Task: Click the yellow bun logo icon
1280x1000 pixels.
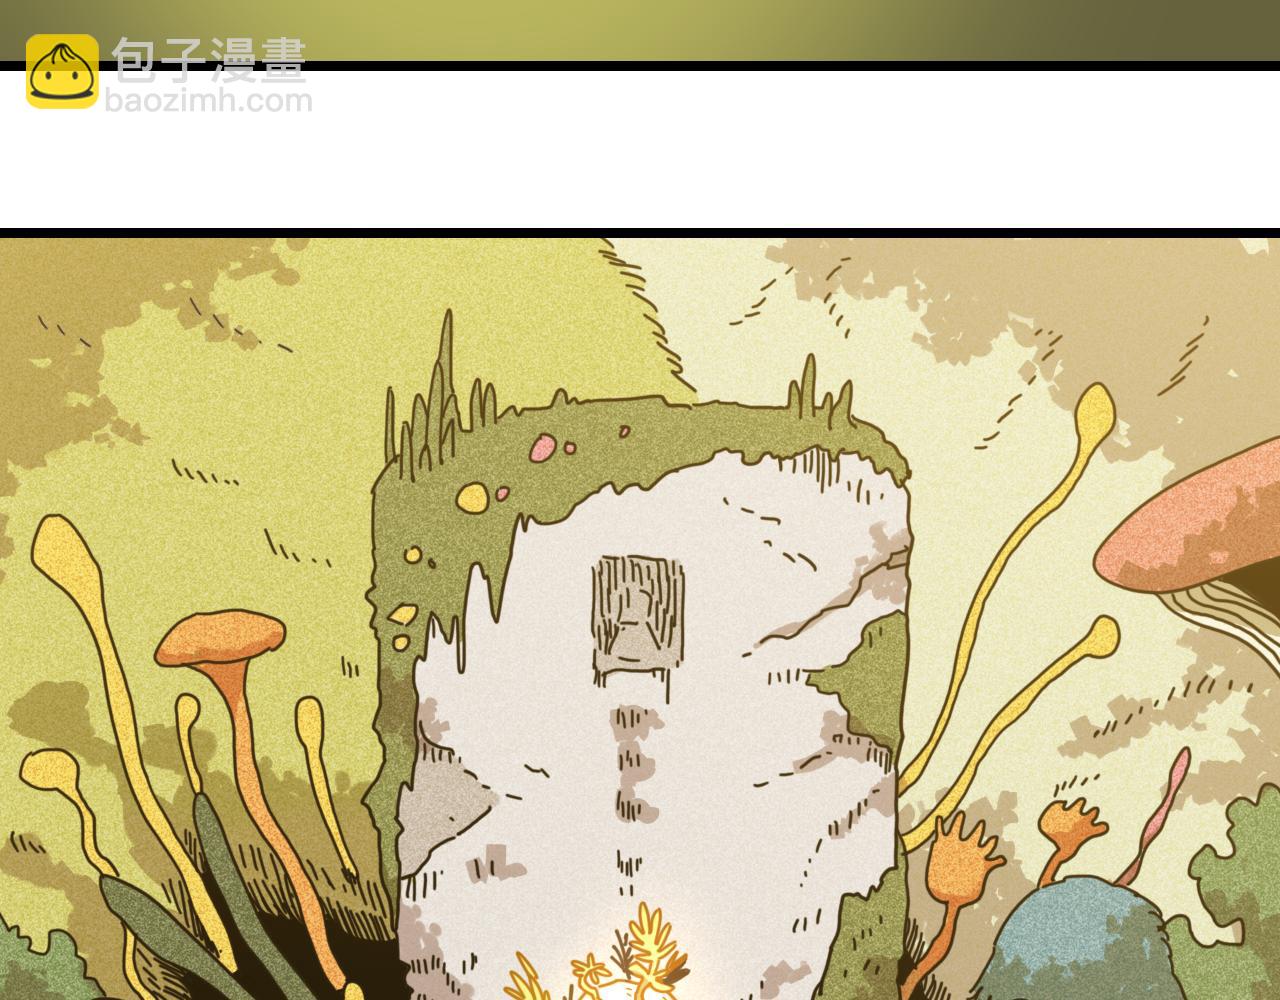Action: coord(61,71)
